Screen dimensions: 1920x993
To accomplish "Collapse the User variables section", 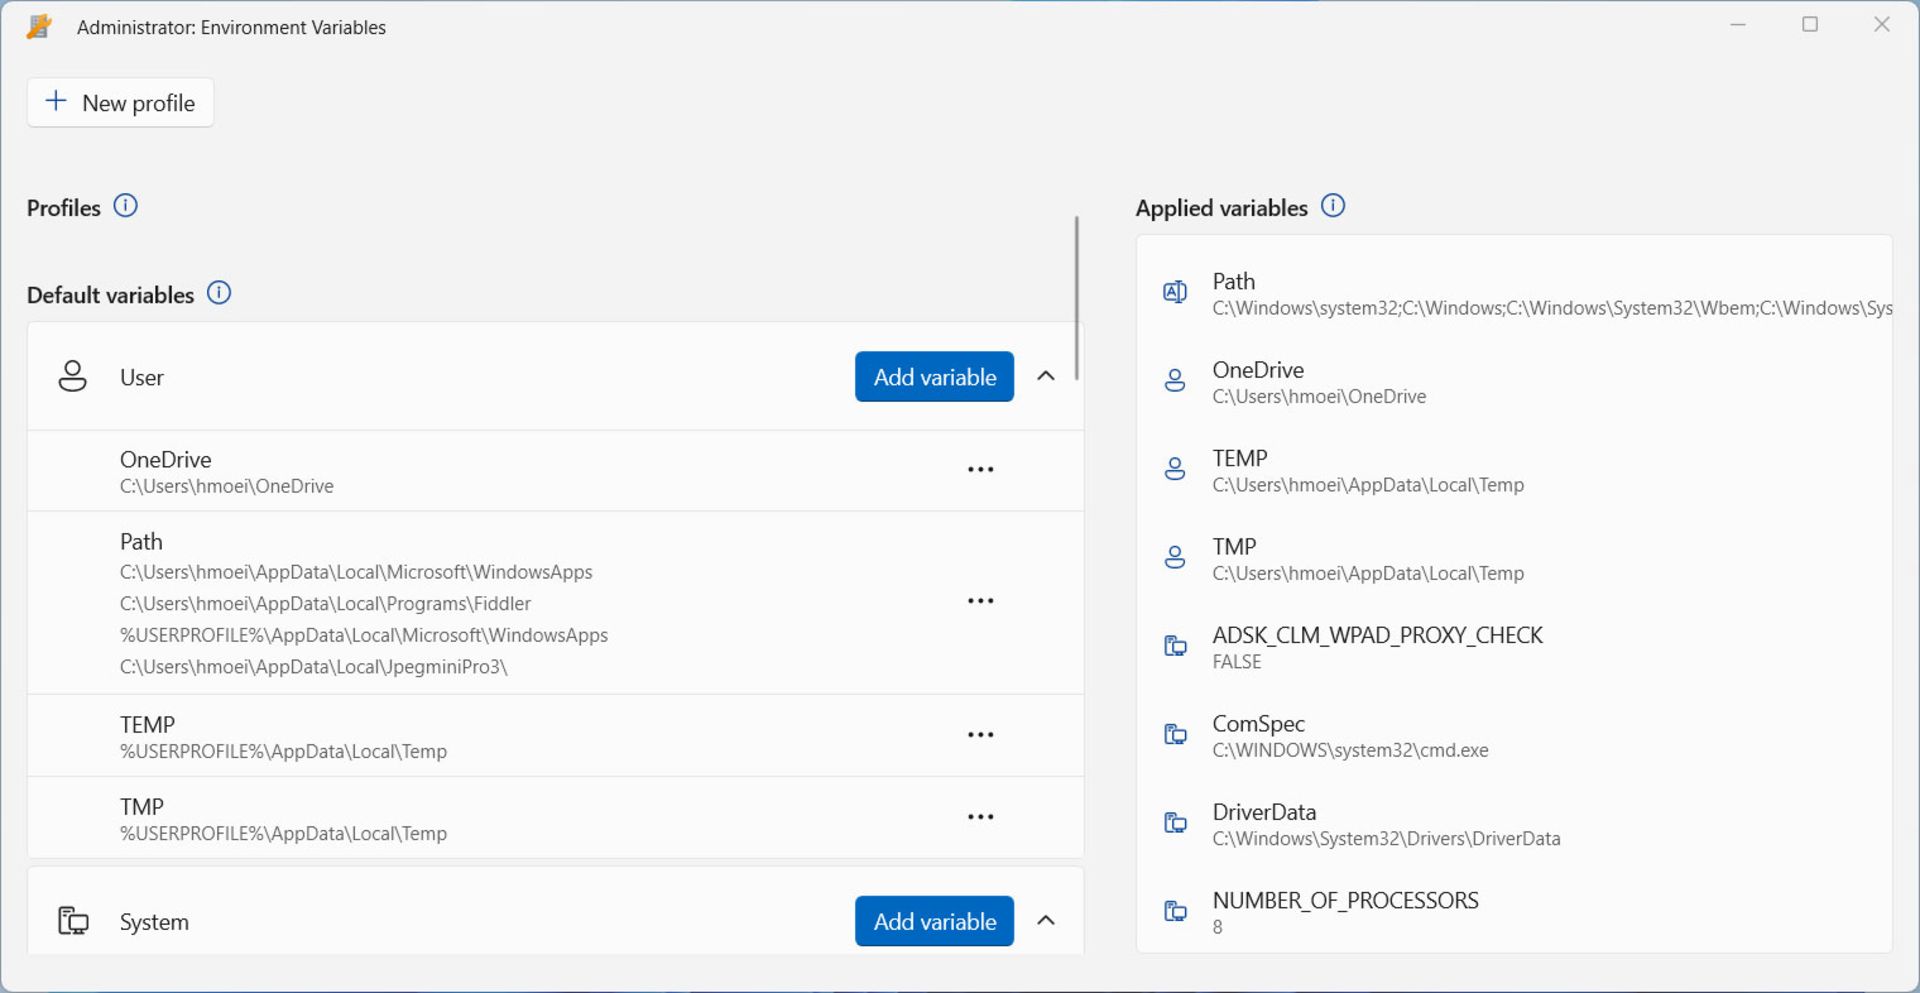I will [x=1046, y=376].
